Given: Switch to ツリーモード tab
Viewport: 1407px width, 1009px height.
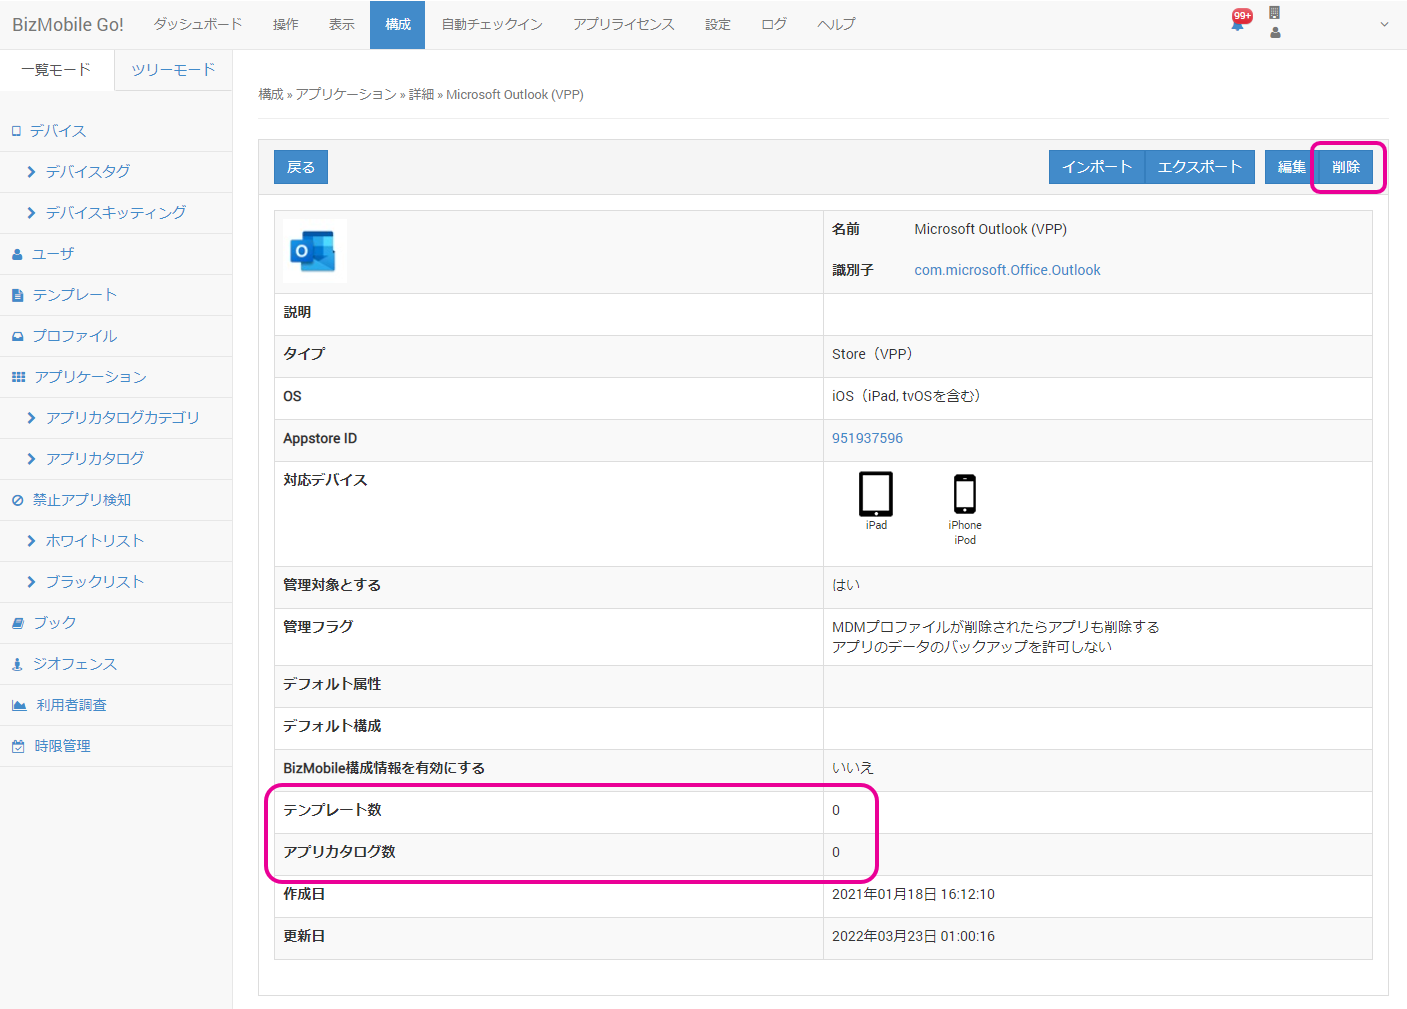Looking at the screenshot, I should pos(173,70).
